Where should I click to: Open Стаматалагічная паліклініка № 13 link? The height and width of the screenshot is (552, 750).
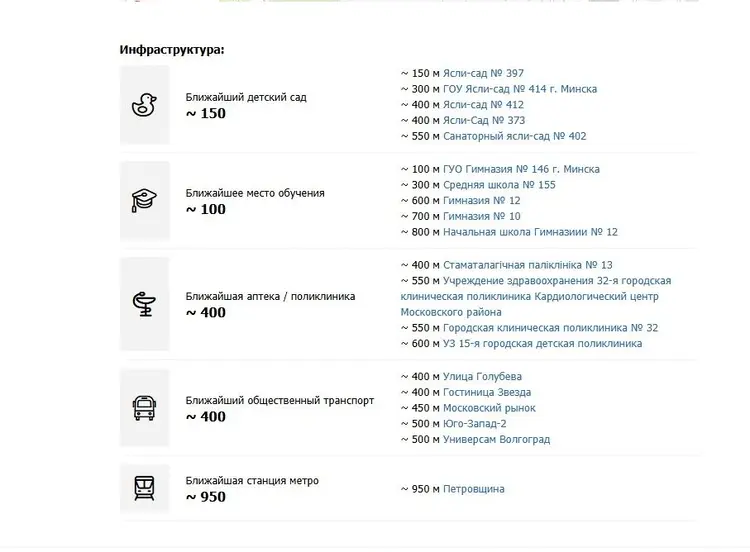click(527, 265)
